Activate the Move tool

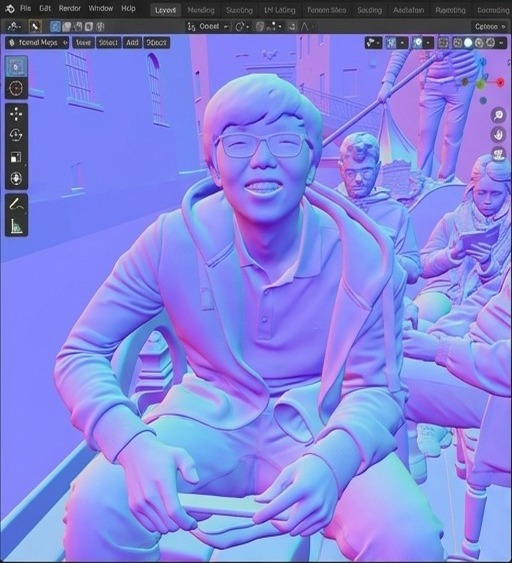tap(16, 114)
